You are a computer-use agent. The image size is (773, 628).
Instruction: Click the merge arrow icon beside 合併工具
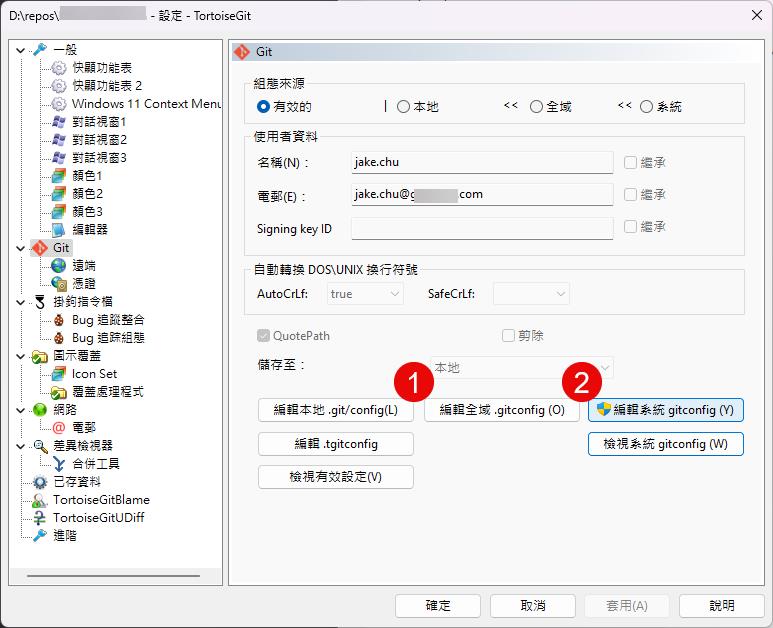tap(59, 464)
